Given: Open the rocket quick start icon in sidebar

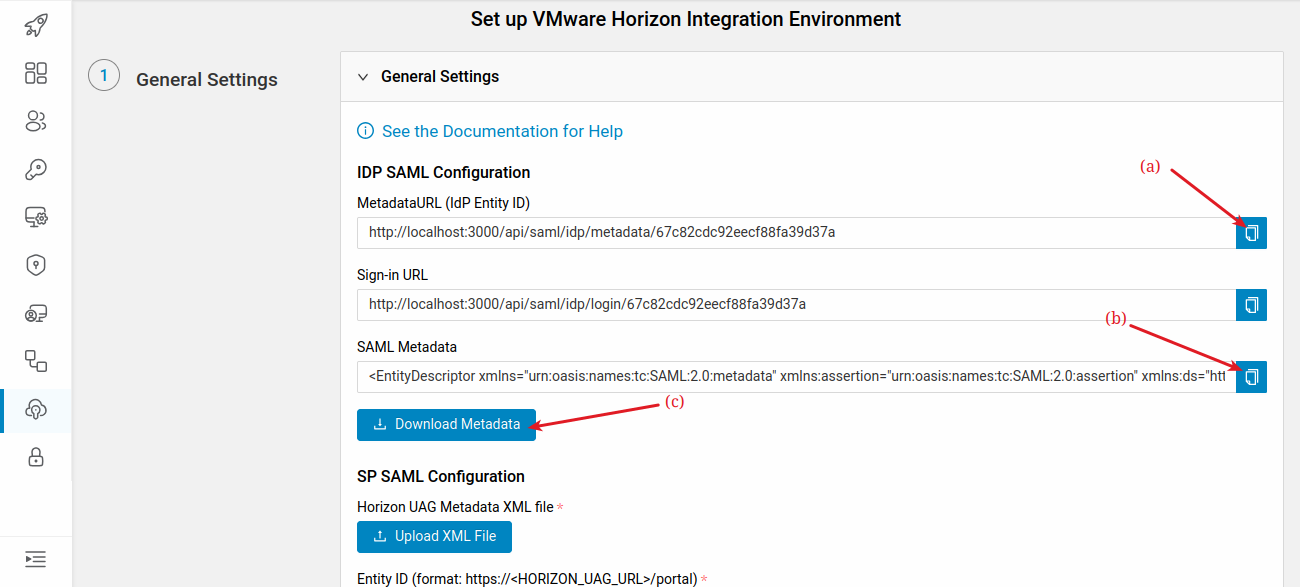Looking at the screenshot, I should (36, 25).
